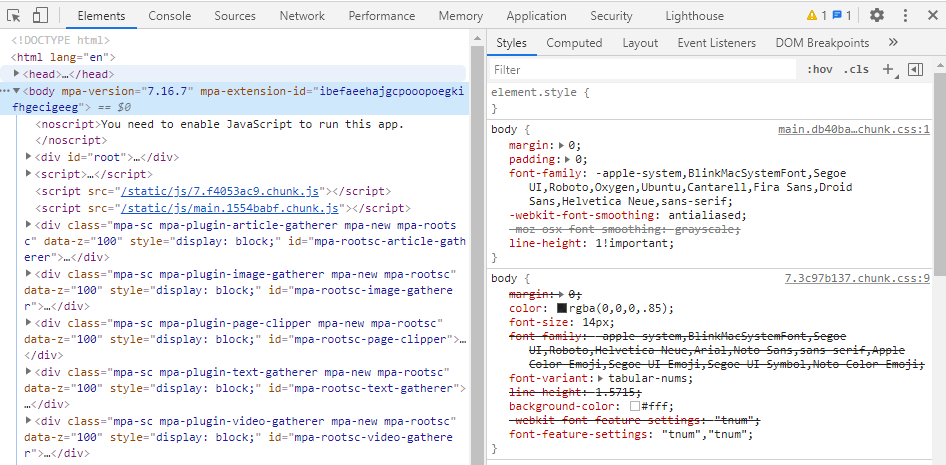Activate the inspect element picker icon
The width and height of the screenshot is (946, 465).
point(14,16)
